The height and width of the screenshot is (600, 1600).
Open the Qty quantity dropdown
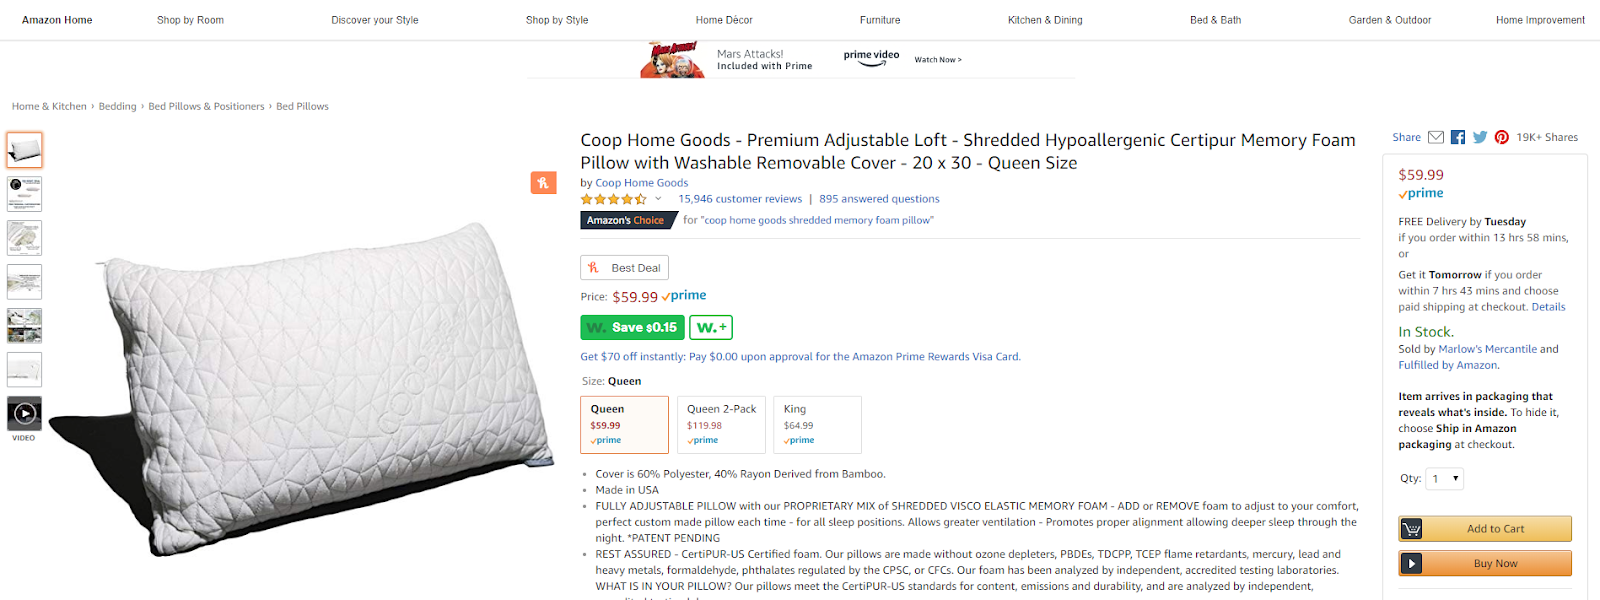[1445, 479]
